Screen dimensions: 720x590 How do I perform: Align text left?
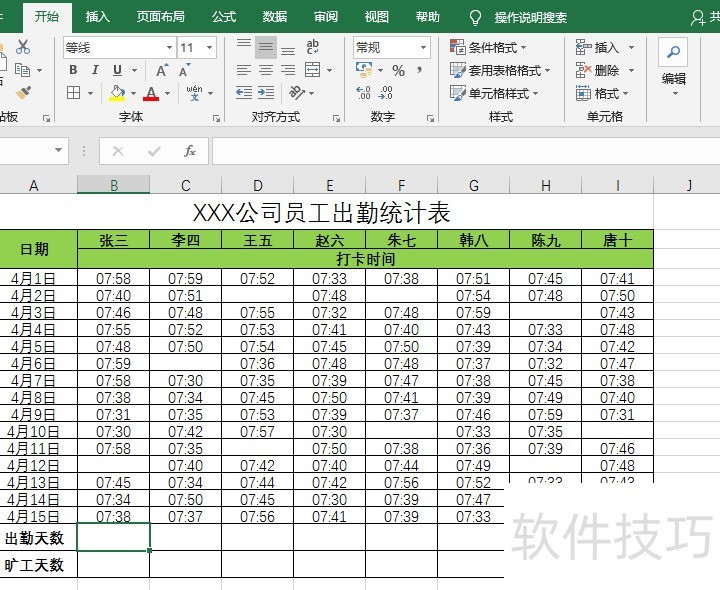pyautogui.click(x=244, y=70)
